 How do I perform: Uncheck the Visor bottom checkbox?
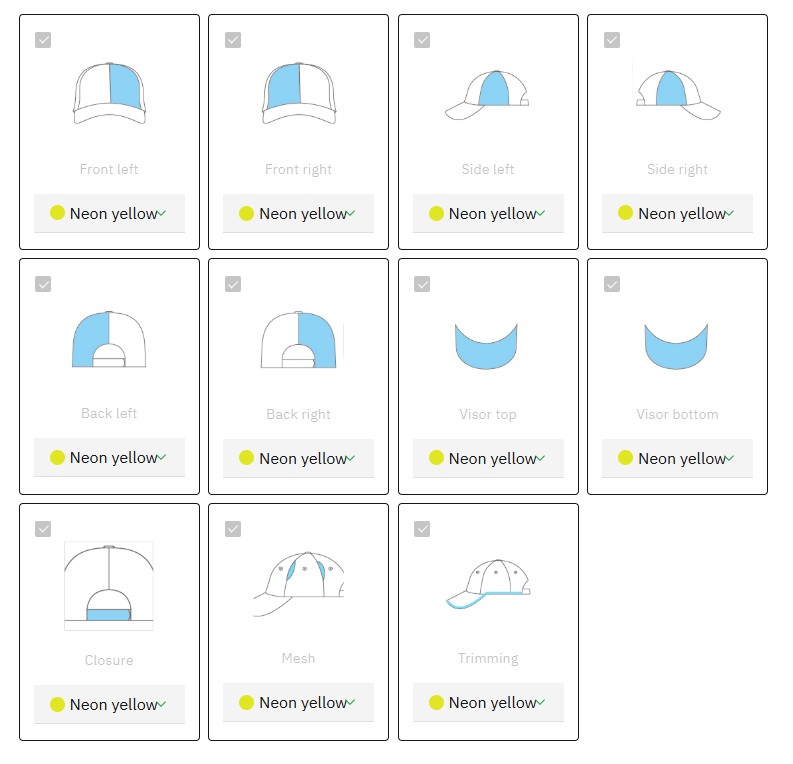[x=612, y=284]
